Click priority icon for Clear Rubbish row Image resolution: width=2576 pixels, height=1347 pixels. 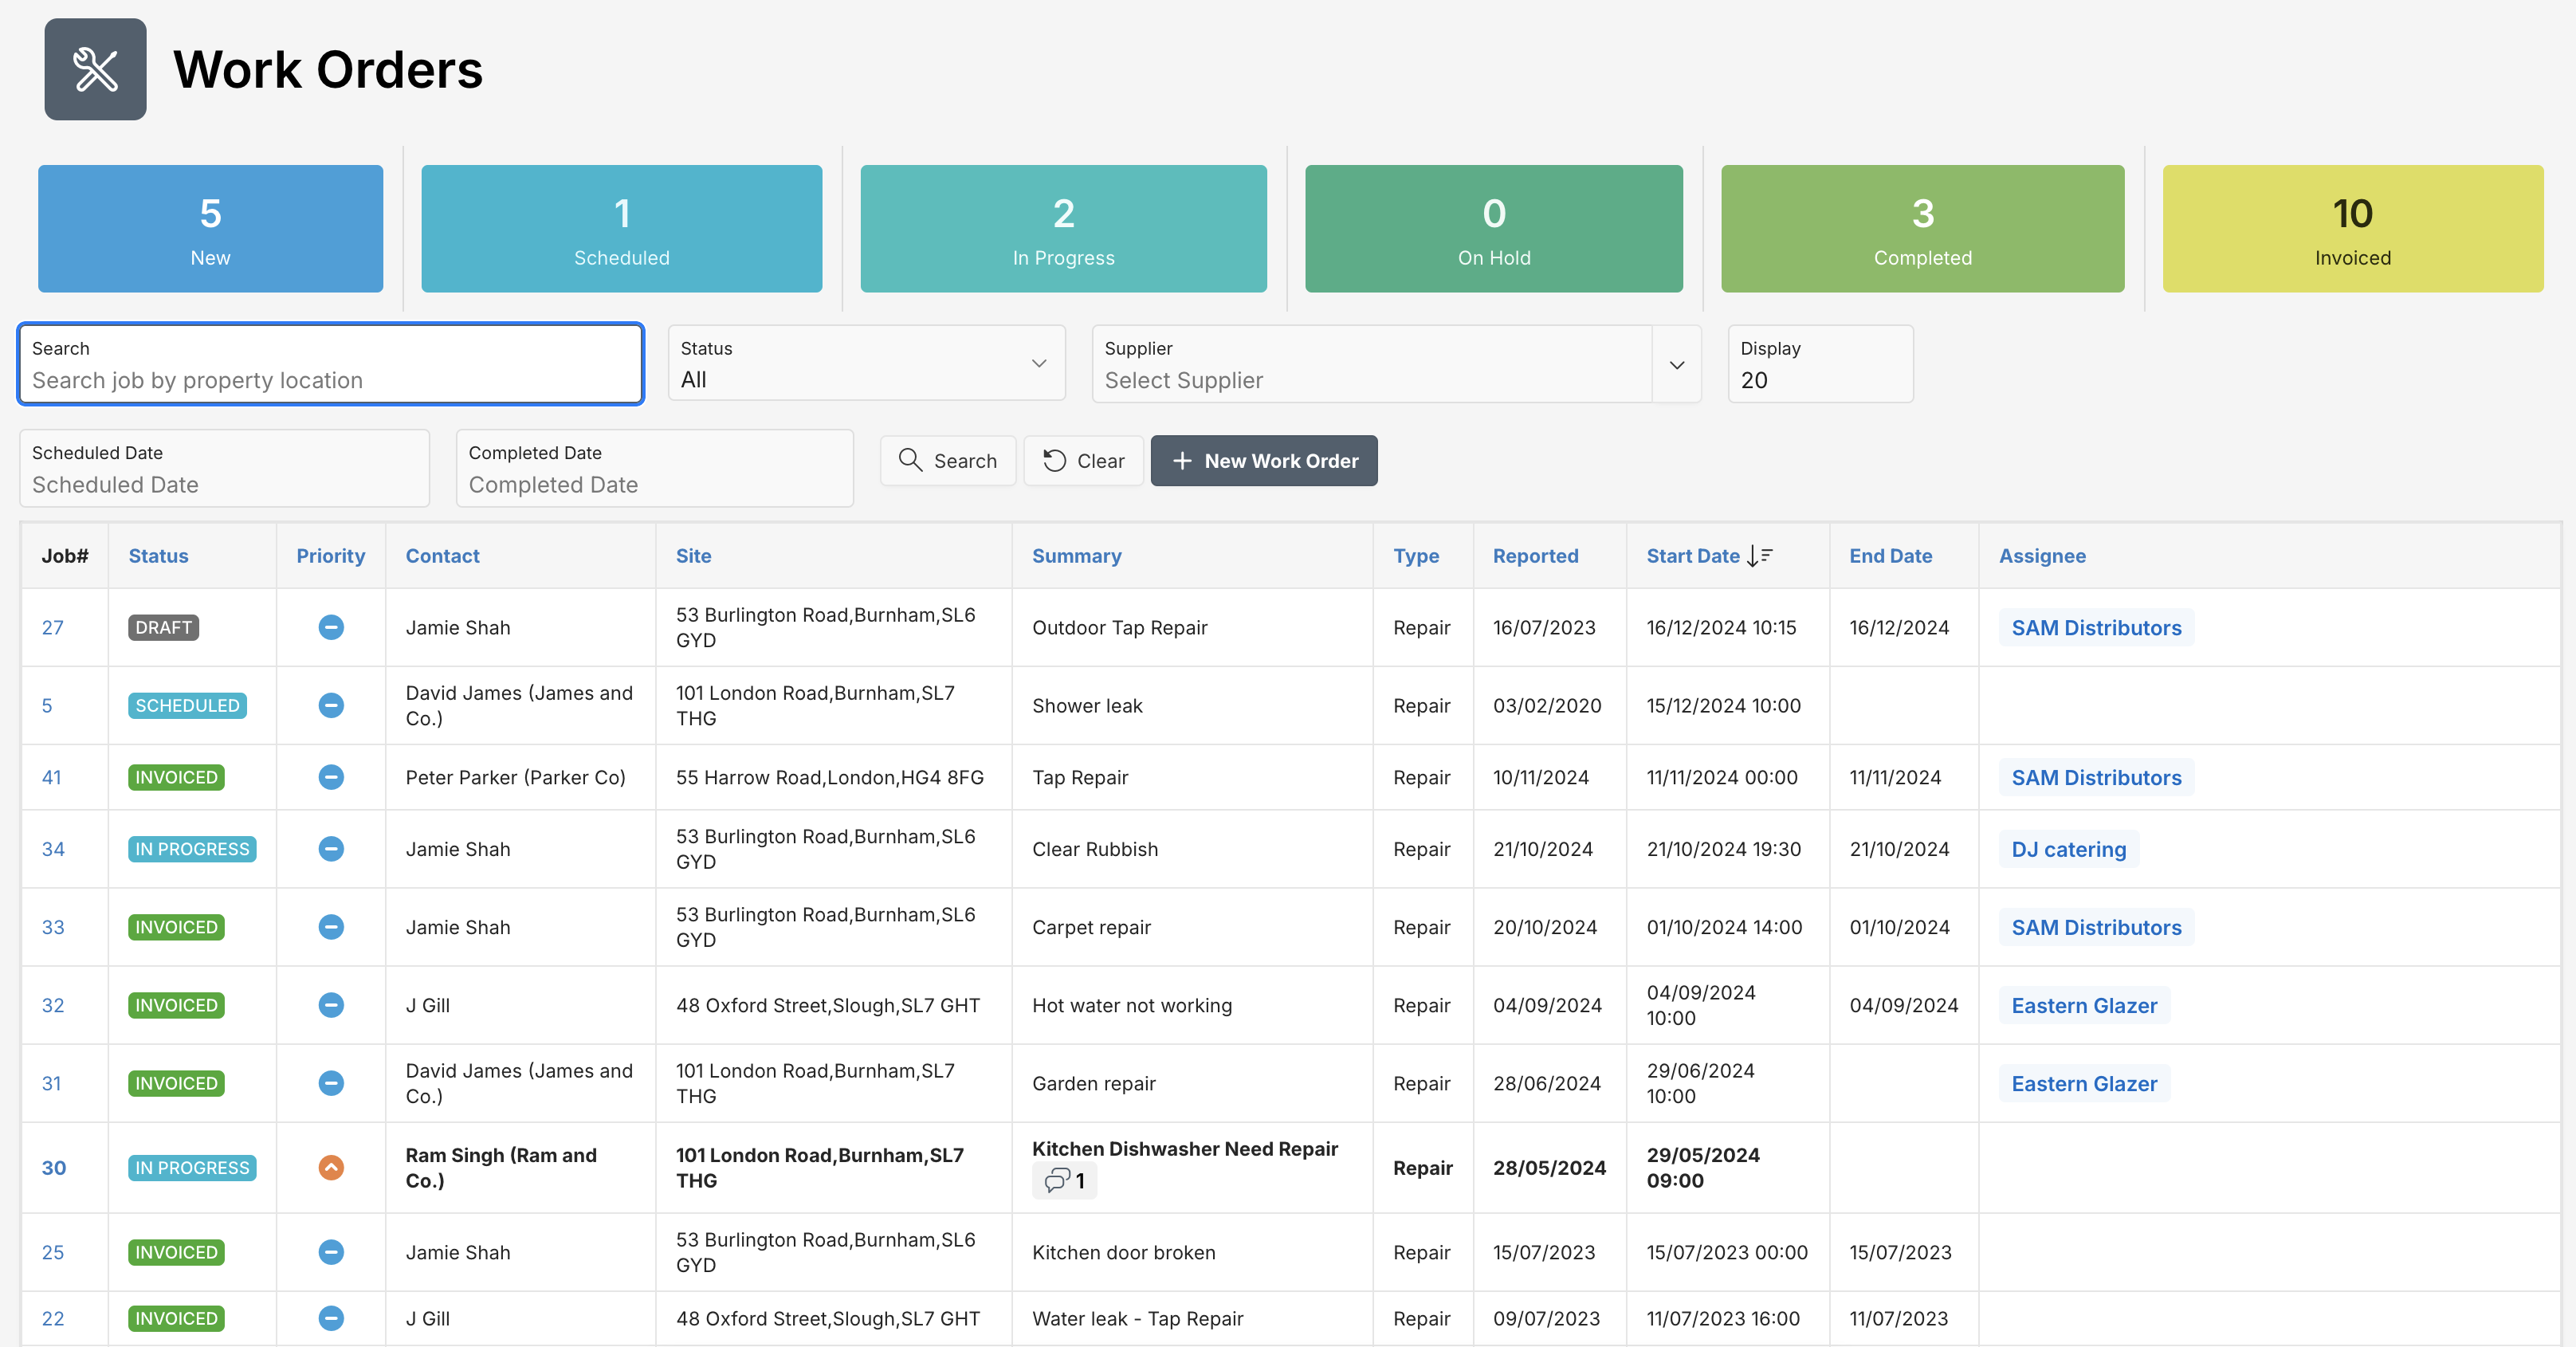pos(331,849)
